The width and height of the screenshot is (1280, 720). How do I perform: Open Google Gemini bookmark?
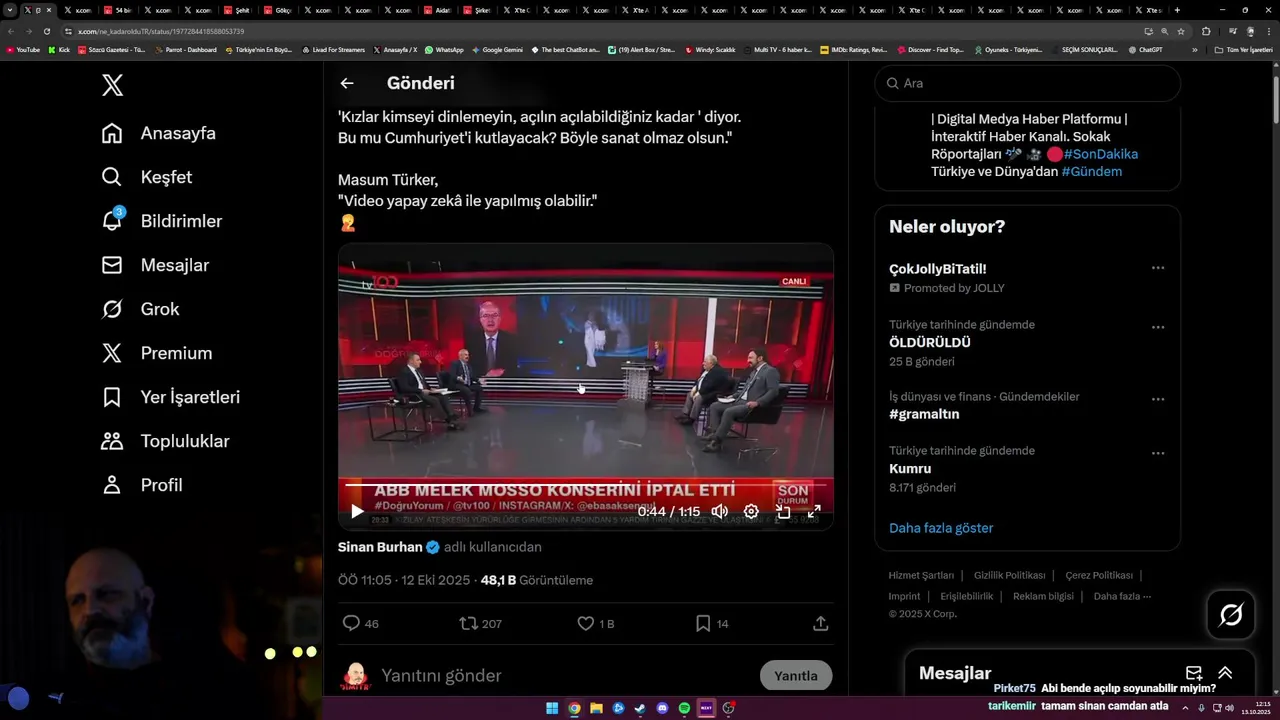click(497, 50)
